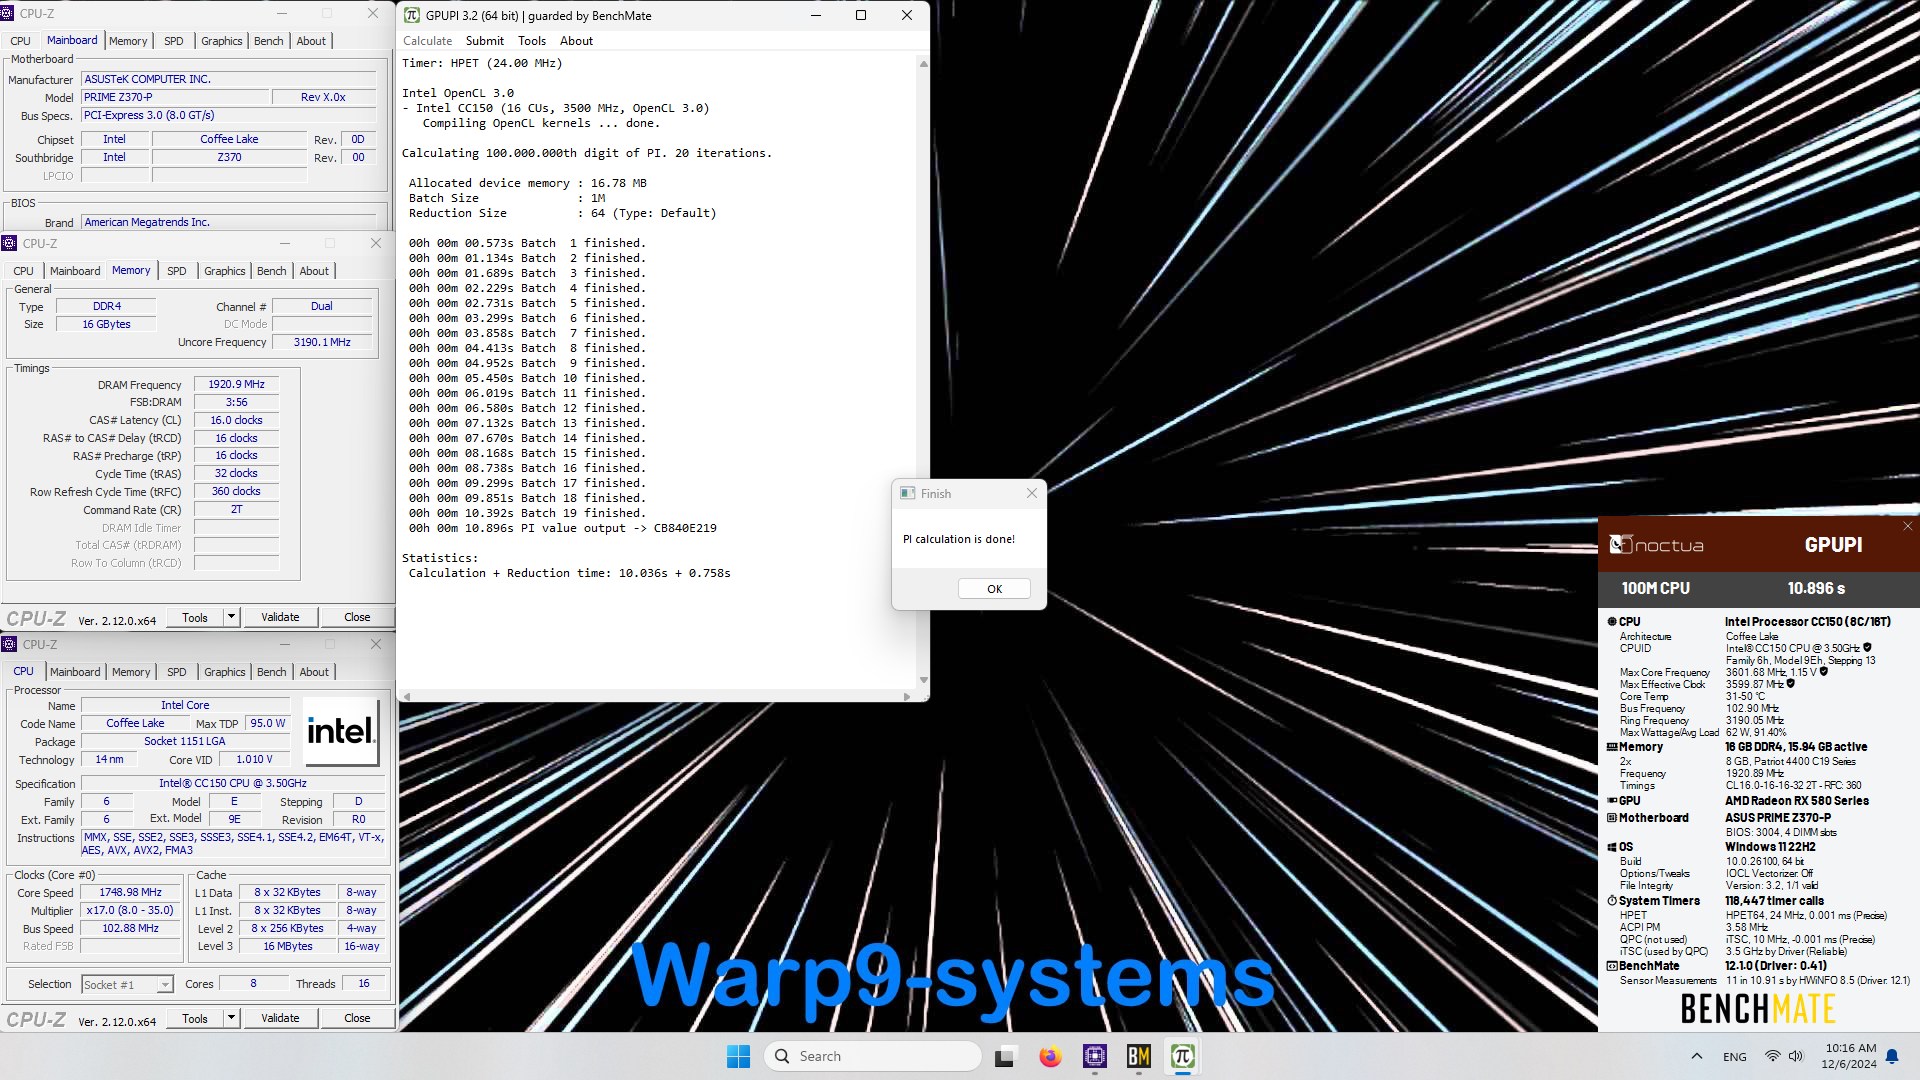Click the CPU section icon in BenchMate
The width and height of the screenshot is (1920, 1080).
pyautogui.click(x=1612, y=622)
